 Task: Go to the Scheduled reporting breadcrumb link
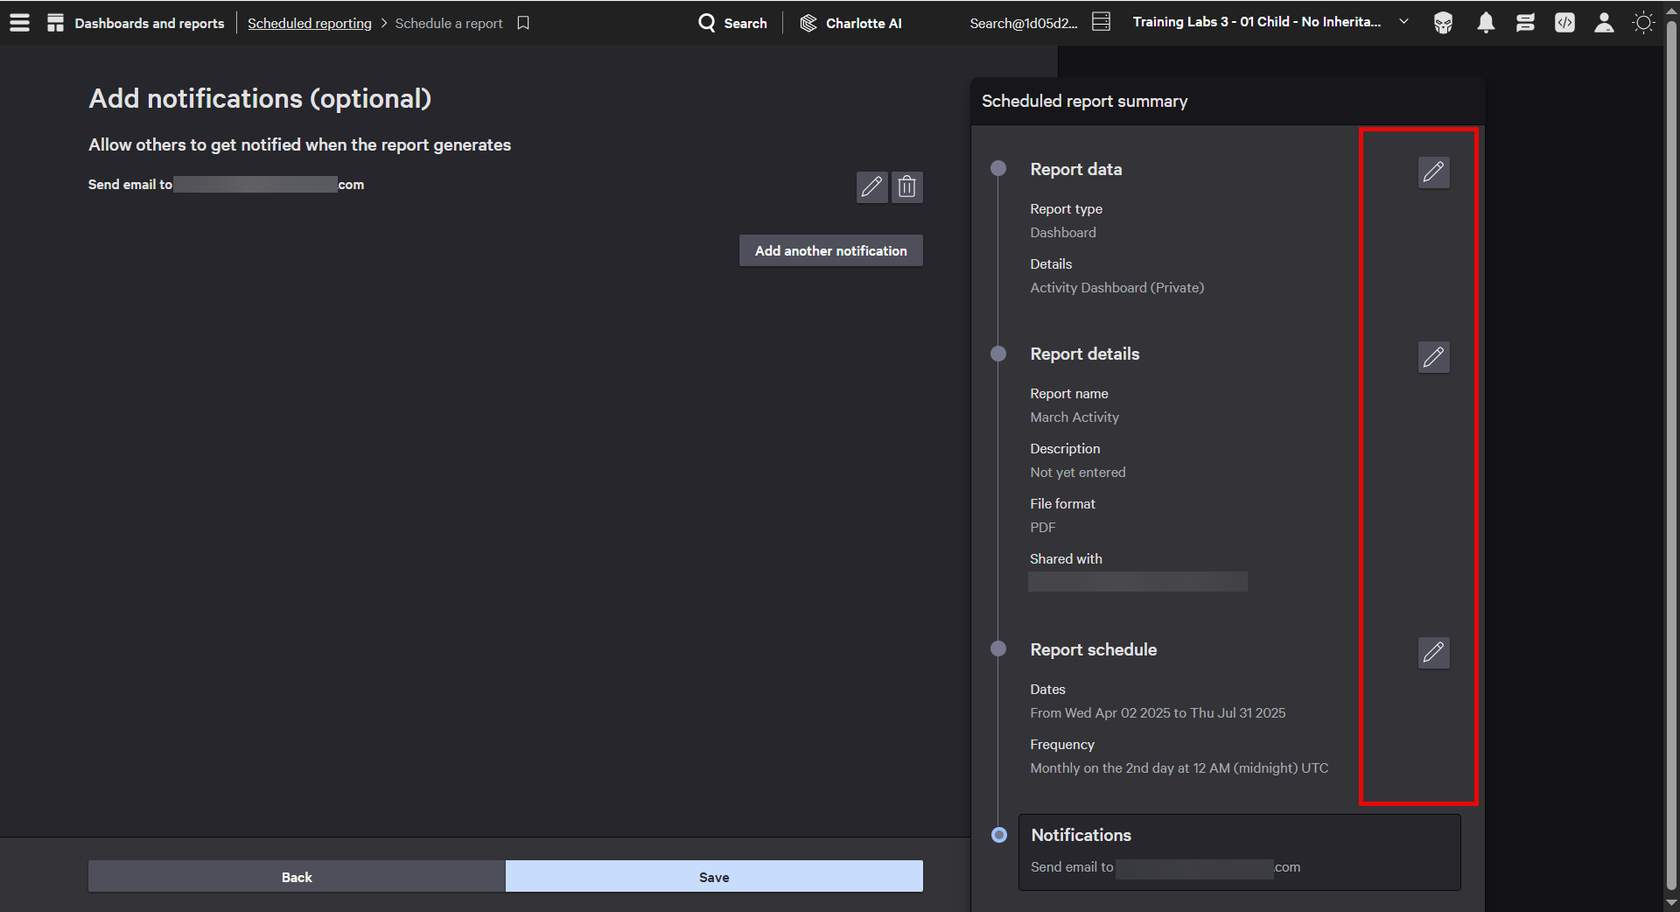point(309,23)
